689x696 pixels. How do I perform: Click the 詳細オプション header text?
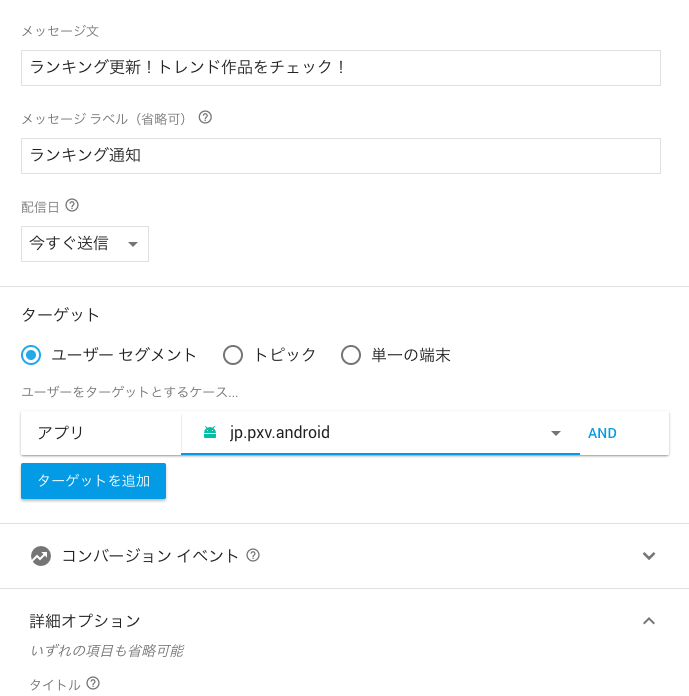pyautogui.click(x=85, y=621)
